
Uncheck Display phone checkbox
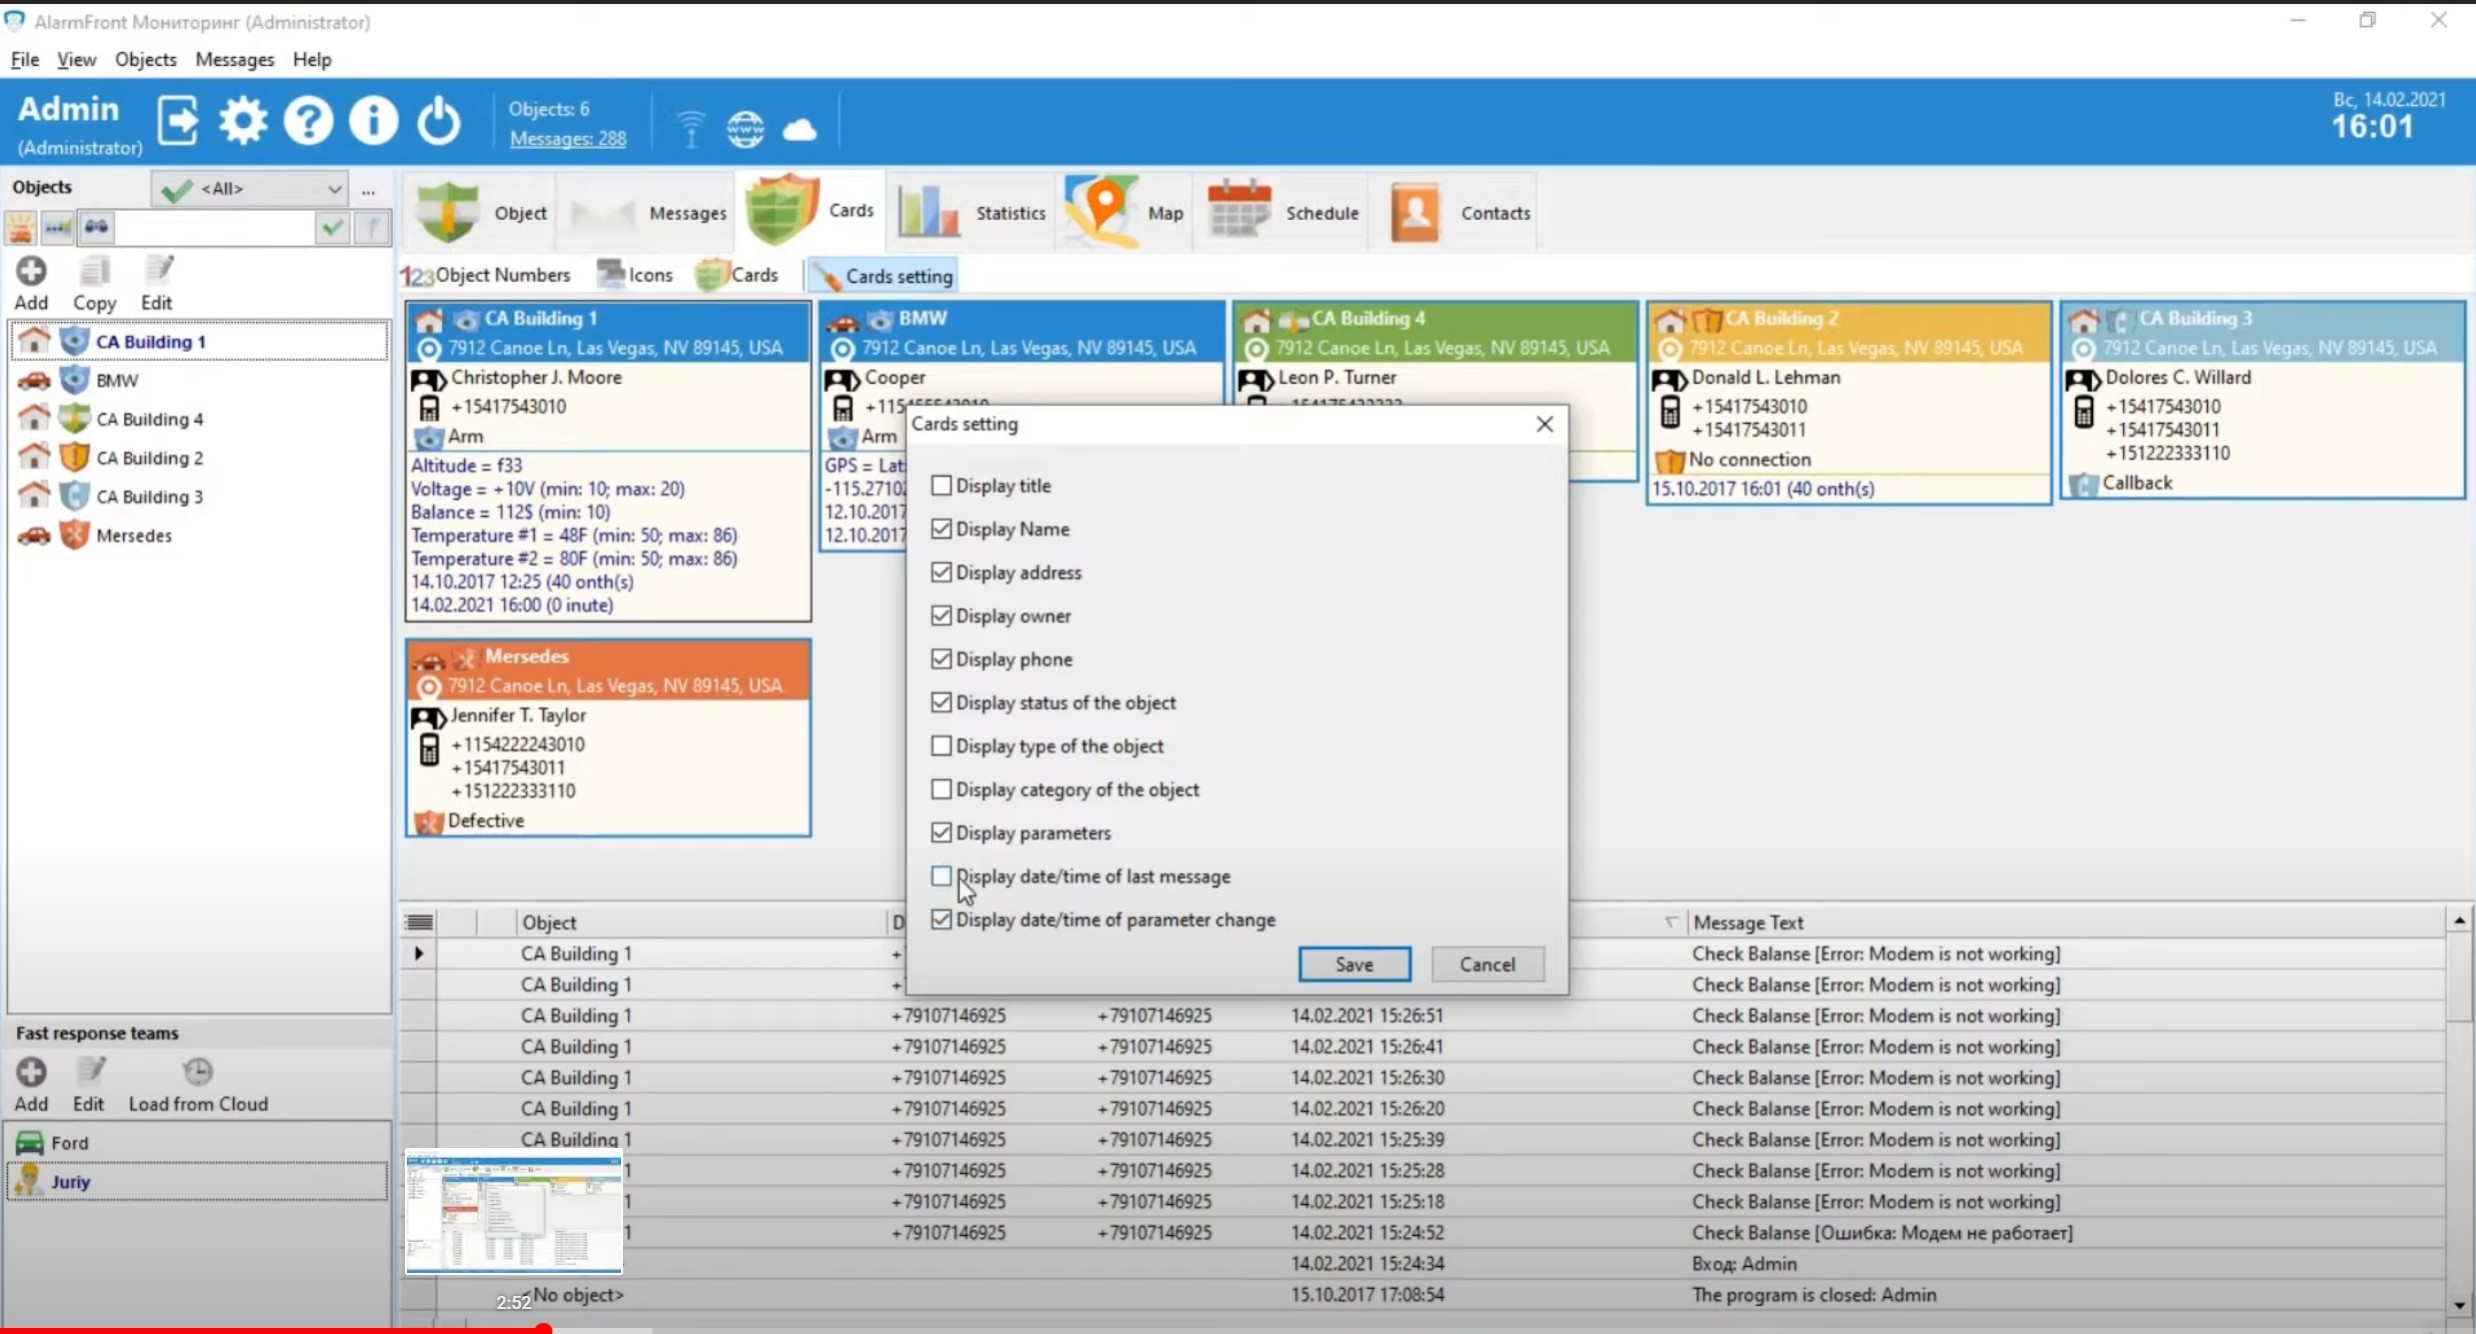tap(941, 658)
